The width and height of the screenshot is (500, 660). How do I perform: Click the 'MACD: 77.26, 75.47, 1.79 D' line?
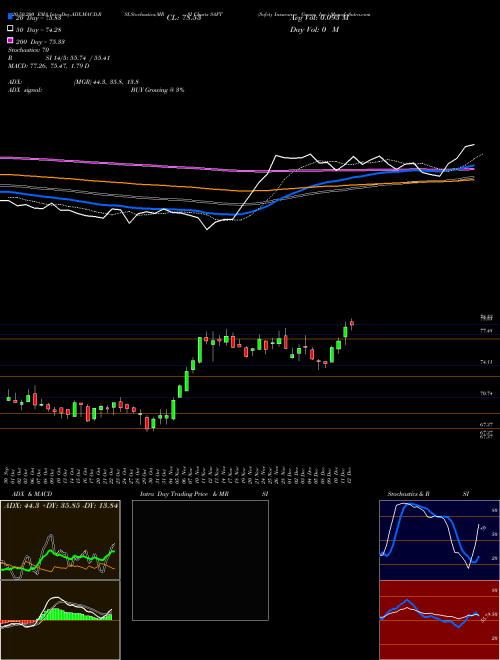click(x=48, y=66)
